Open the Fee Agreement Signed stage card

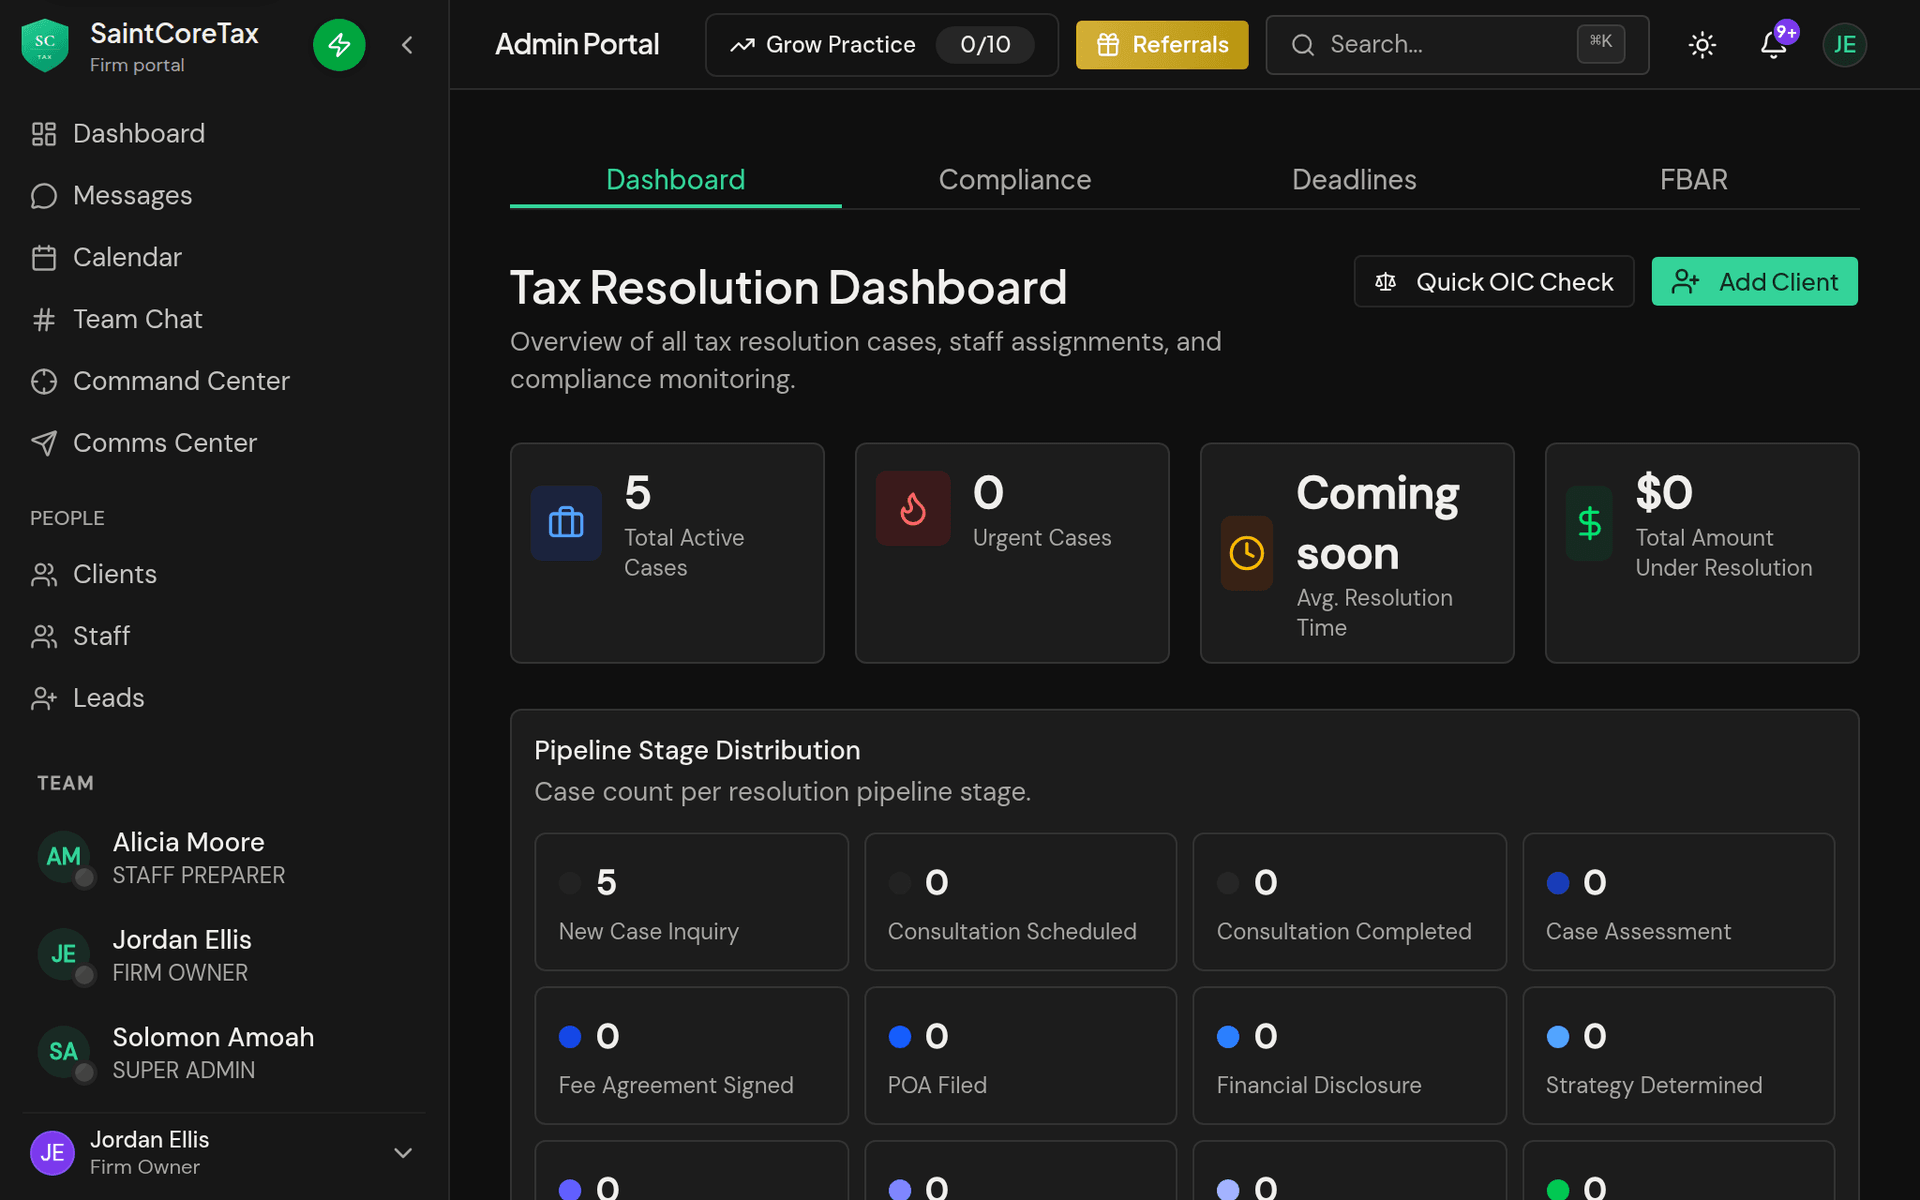click(692, 1056)
